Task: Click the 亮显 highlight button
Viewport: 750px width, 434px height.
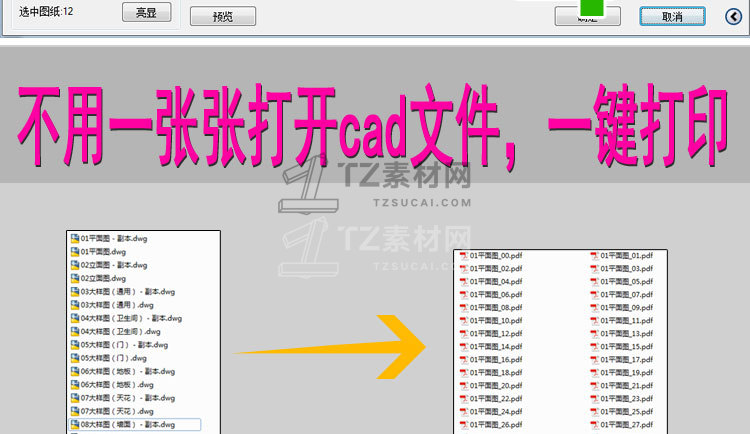Action: coord(146,12)
